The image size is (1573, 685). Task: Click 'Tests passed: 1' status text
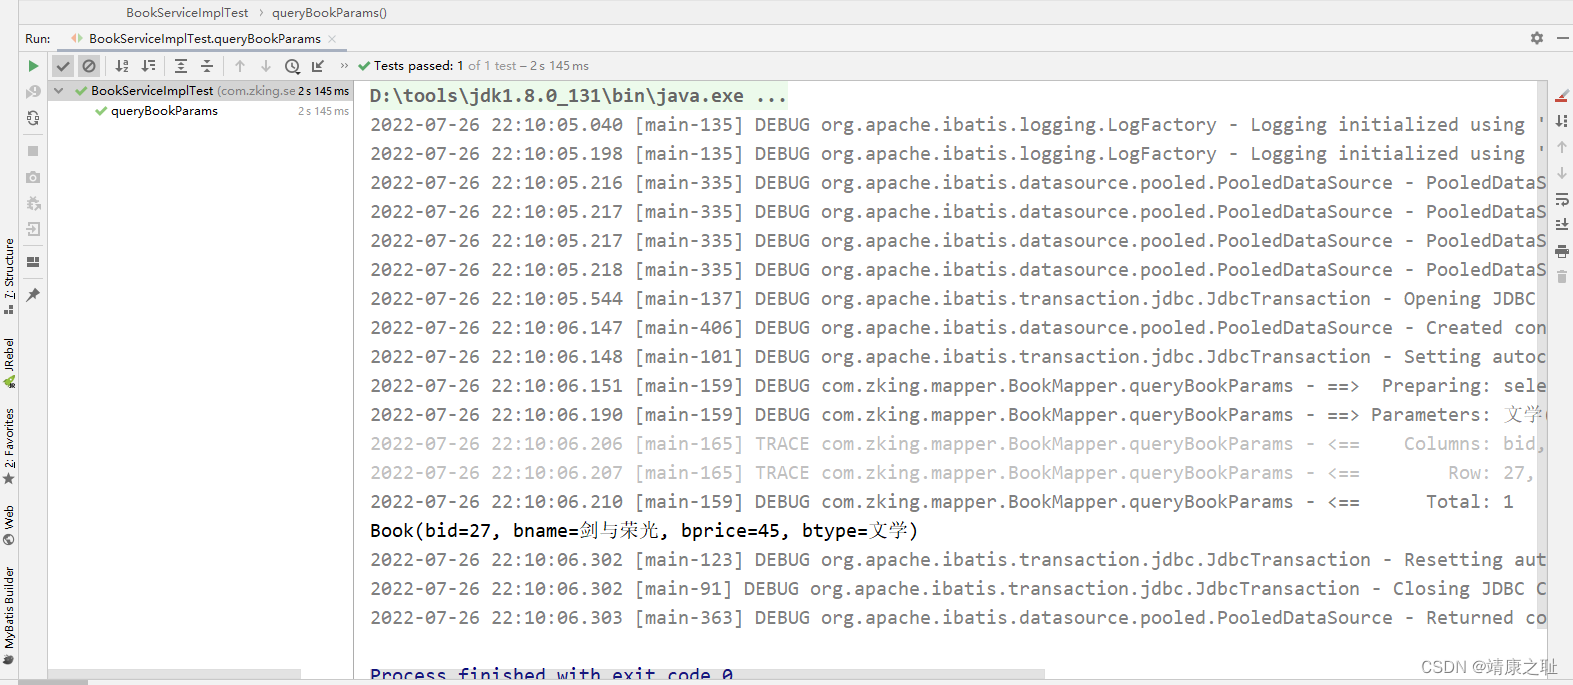418,66
